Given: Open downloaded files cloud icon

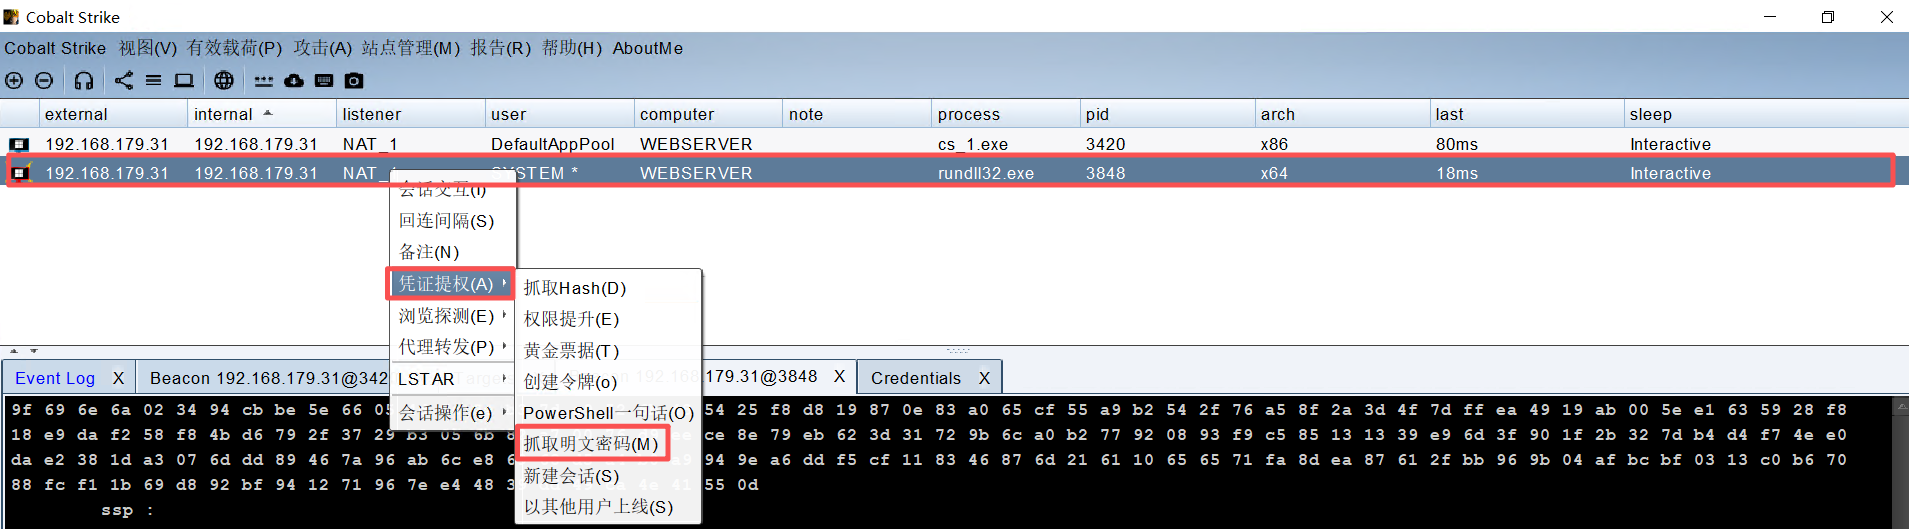Looking at the screenshot, I should [x=294, y=81].
